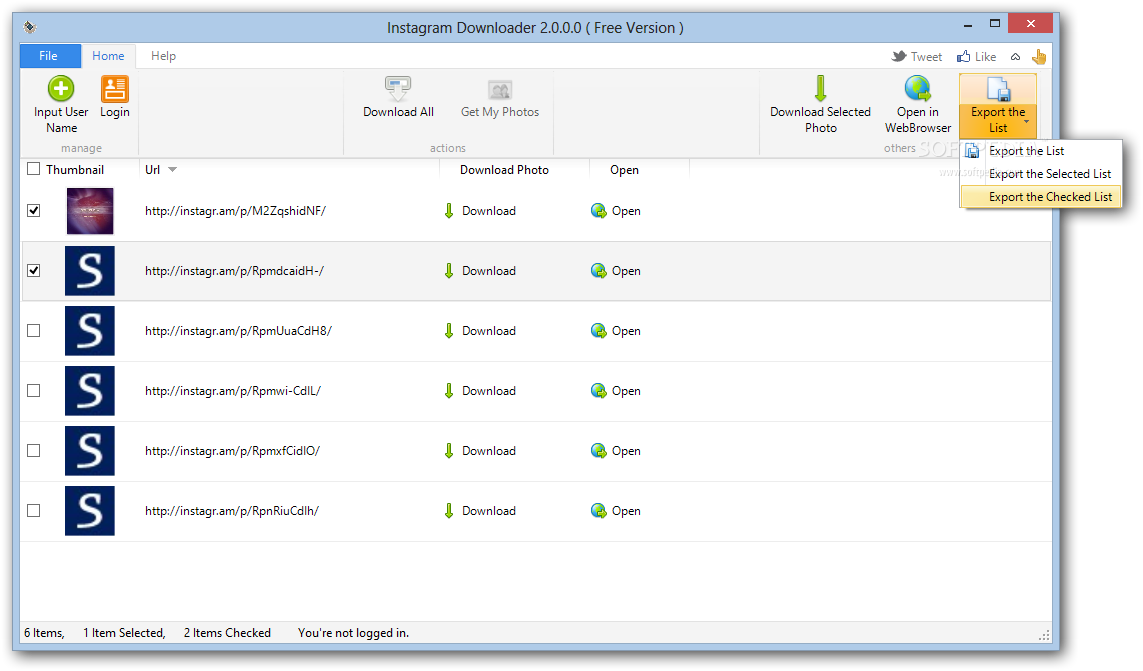Click globe open icon for RpmdcaidH-

point(598,271)
